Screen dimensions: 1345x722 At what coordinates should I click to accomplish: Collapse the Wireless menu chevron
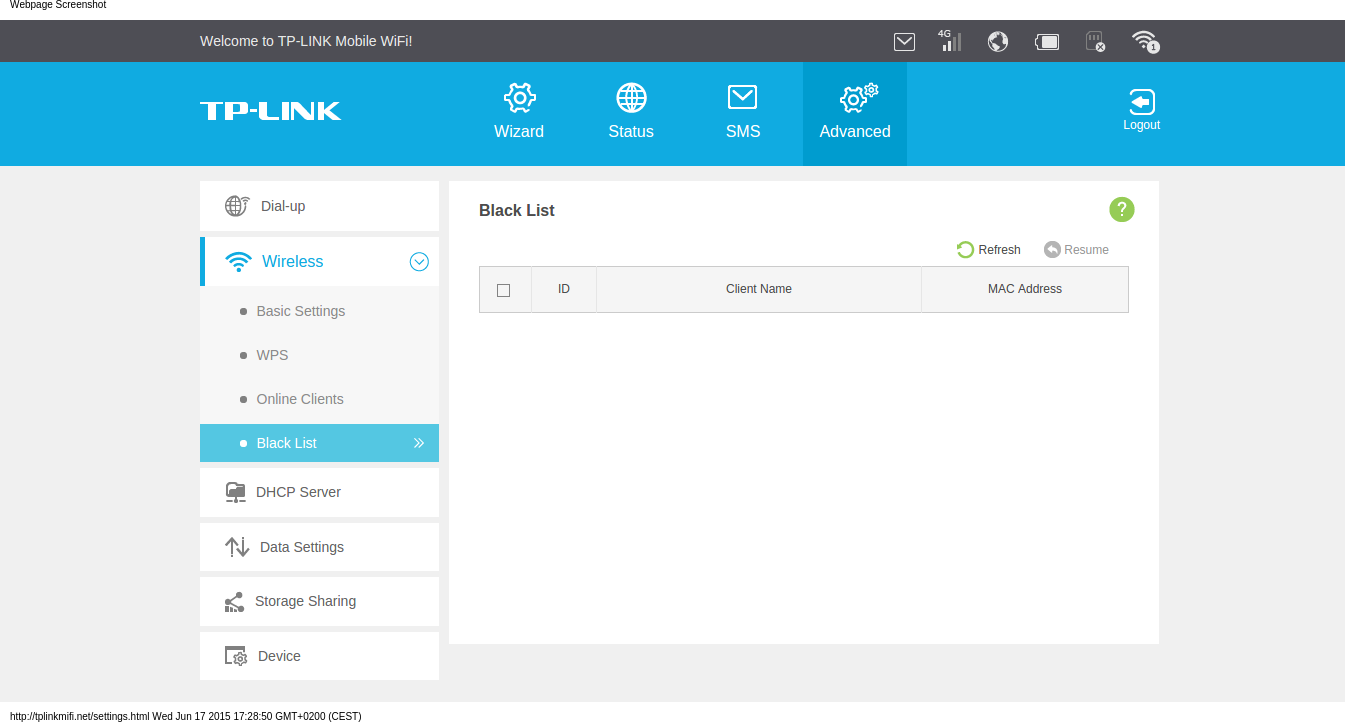pos(420,262)
